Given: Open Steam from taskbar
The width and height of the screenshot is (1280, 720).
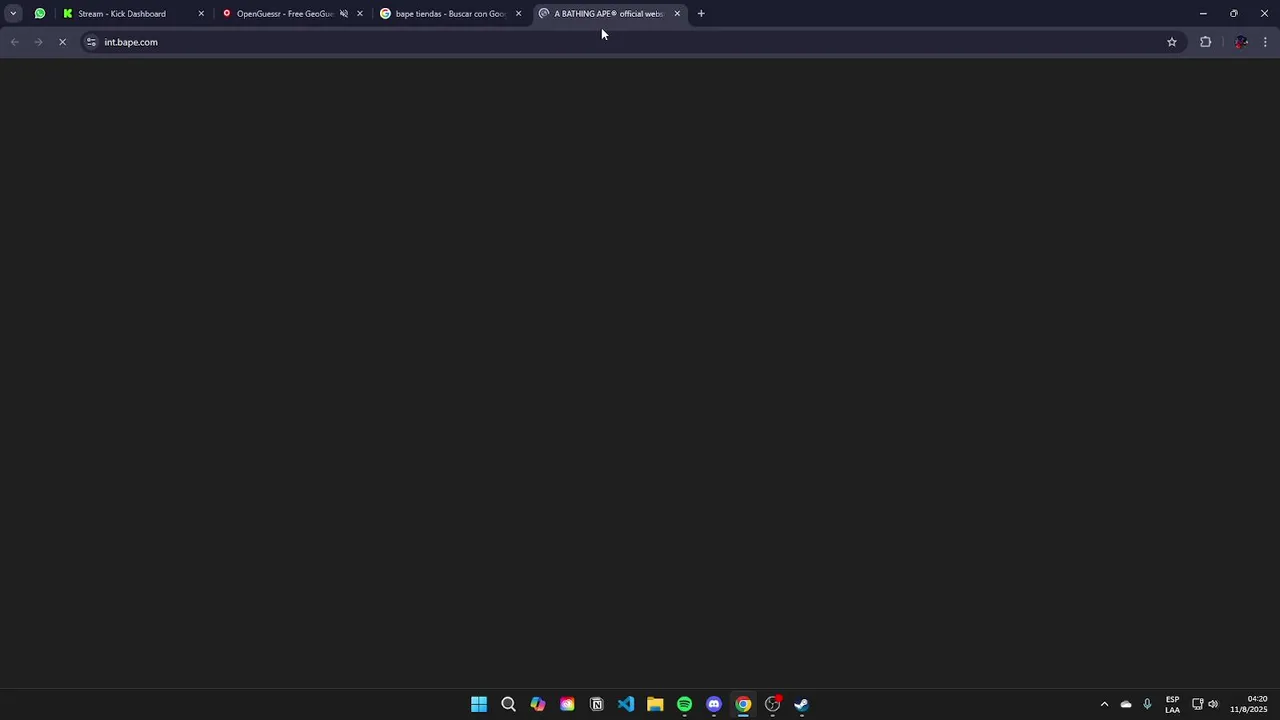Looking at the screenshot, I should pos(802,704).
